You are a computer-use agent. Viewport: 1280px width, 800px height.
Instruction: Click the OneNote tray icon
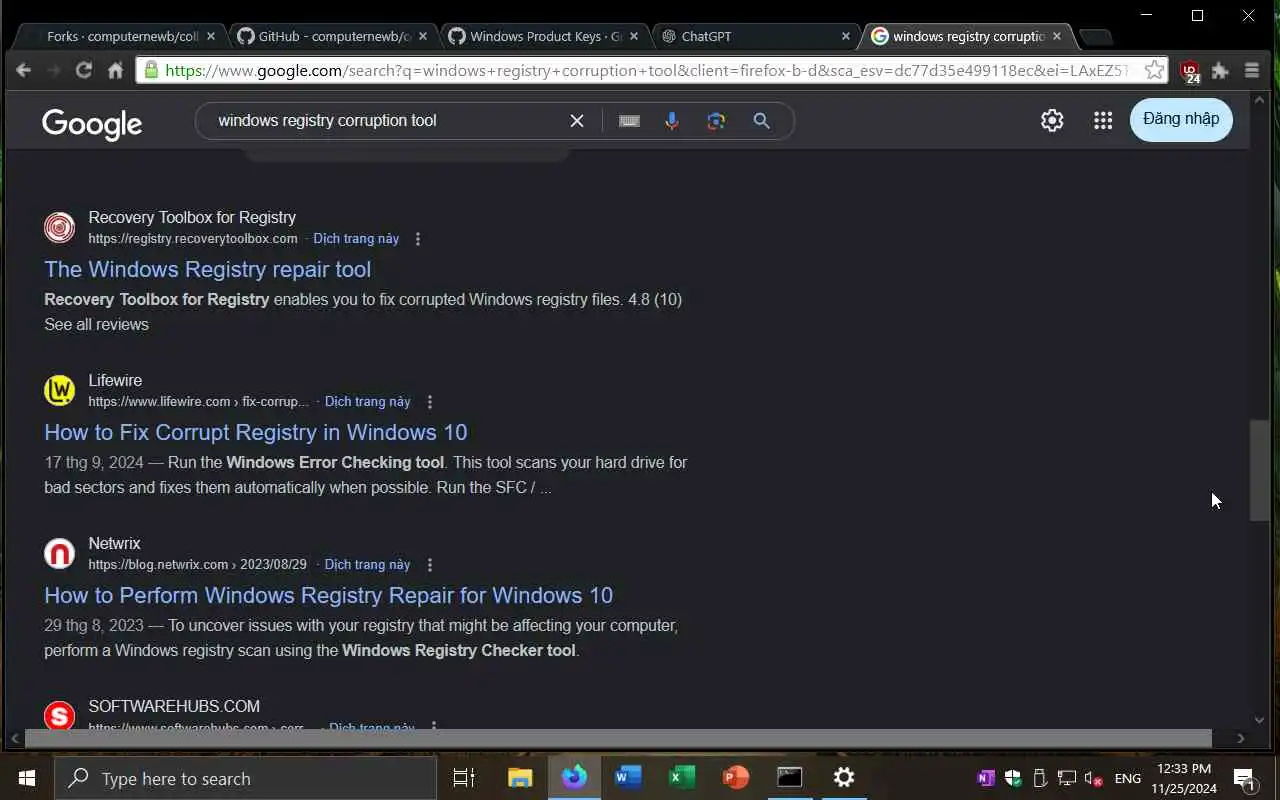[x=986, y=778]
